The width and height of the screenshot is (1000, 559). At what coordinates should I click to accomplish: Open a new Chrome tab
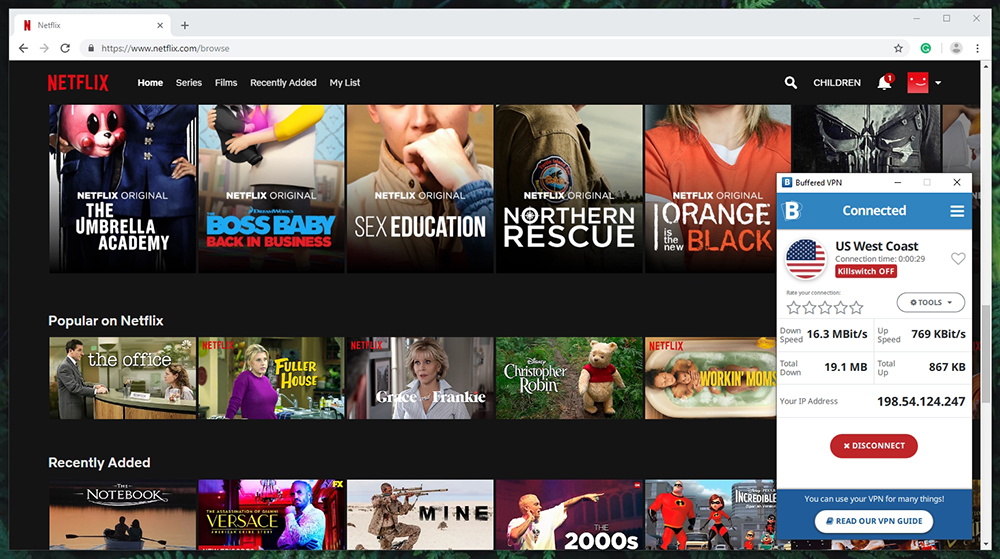point(185,25)
